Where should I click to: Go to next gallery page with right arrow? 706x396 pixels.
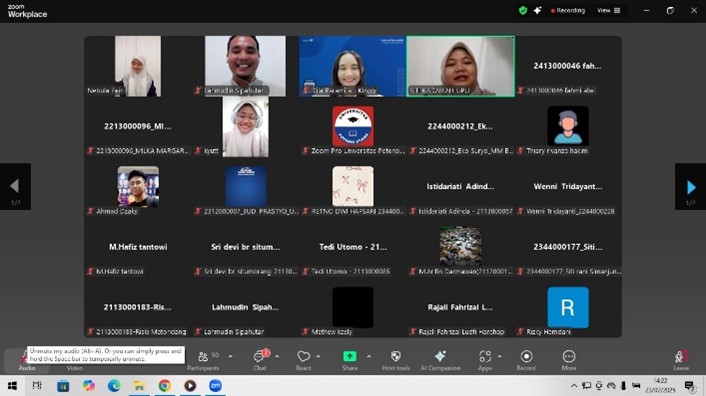click(x=691, y=187)
